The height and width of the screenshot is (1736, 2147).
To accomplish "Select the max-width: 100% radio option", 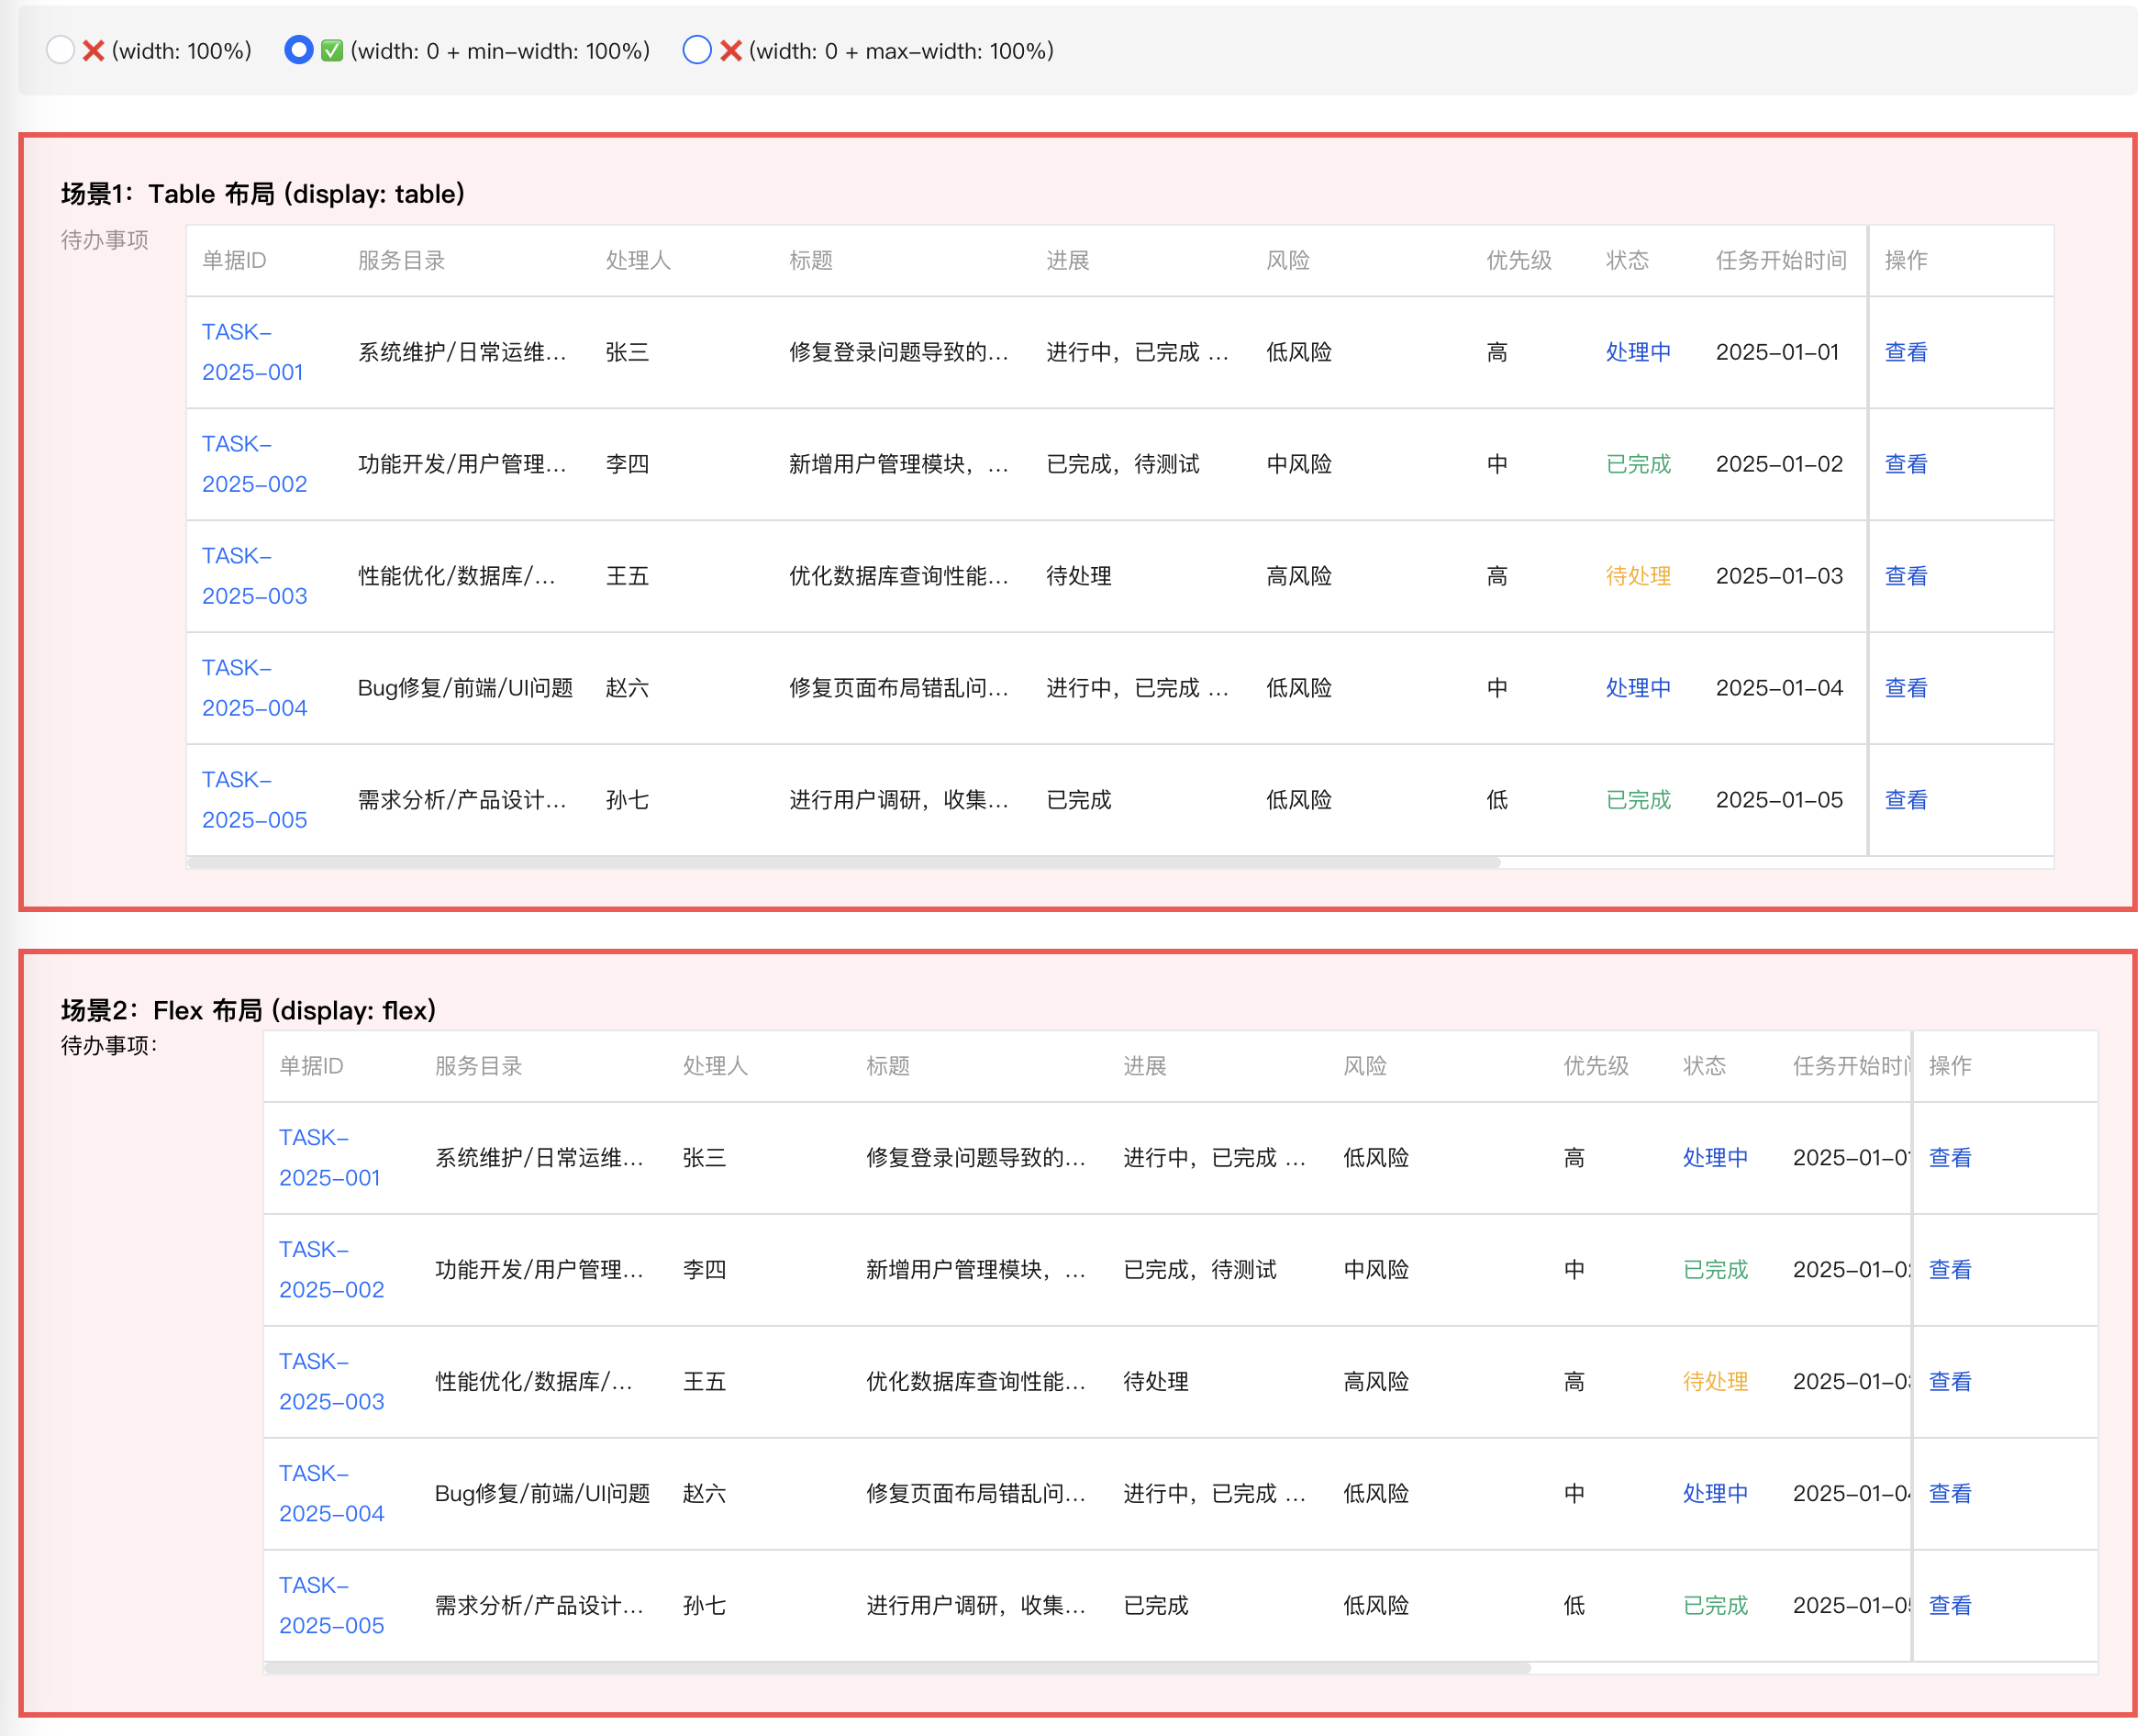I will tap(696, 50).
